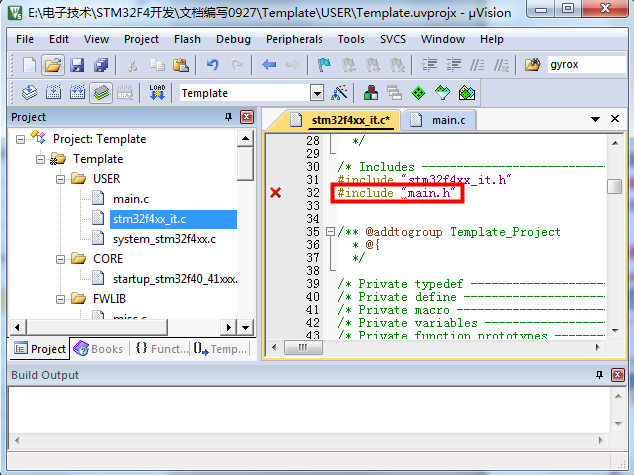Open the Debug menu
The width and height of the screenshot is (634, 475).
pos(233,39)
